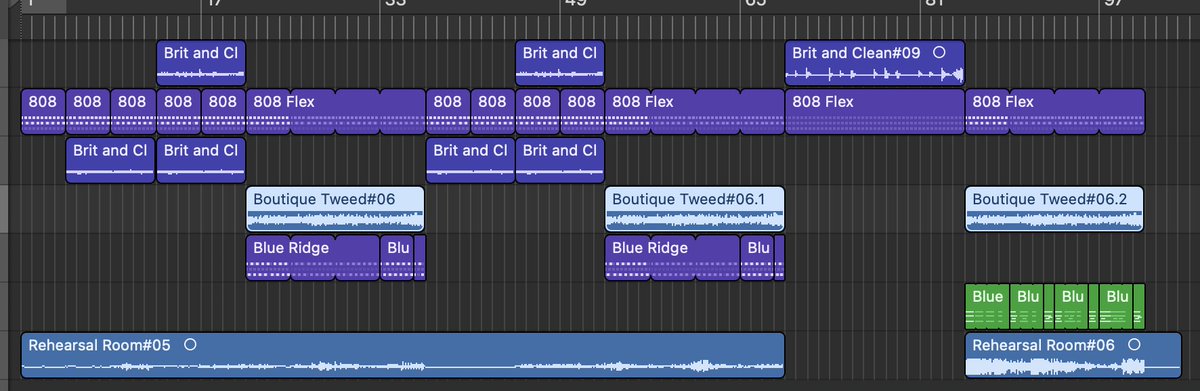The image size is (1200, 391).
Task: Select the Boutique Tweed#06 region
Action: coord(335,209)
